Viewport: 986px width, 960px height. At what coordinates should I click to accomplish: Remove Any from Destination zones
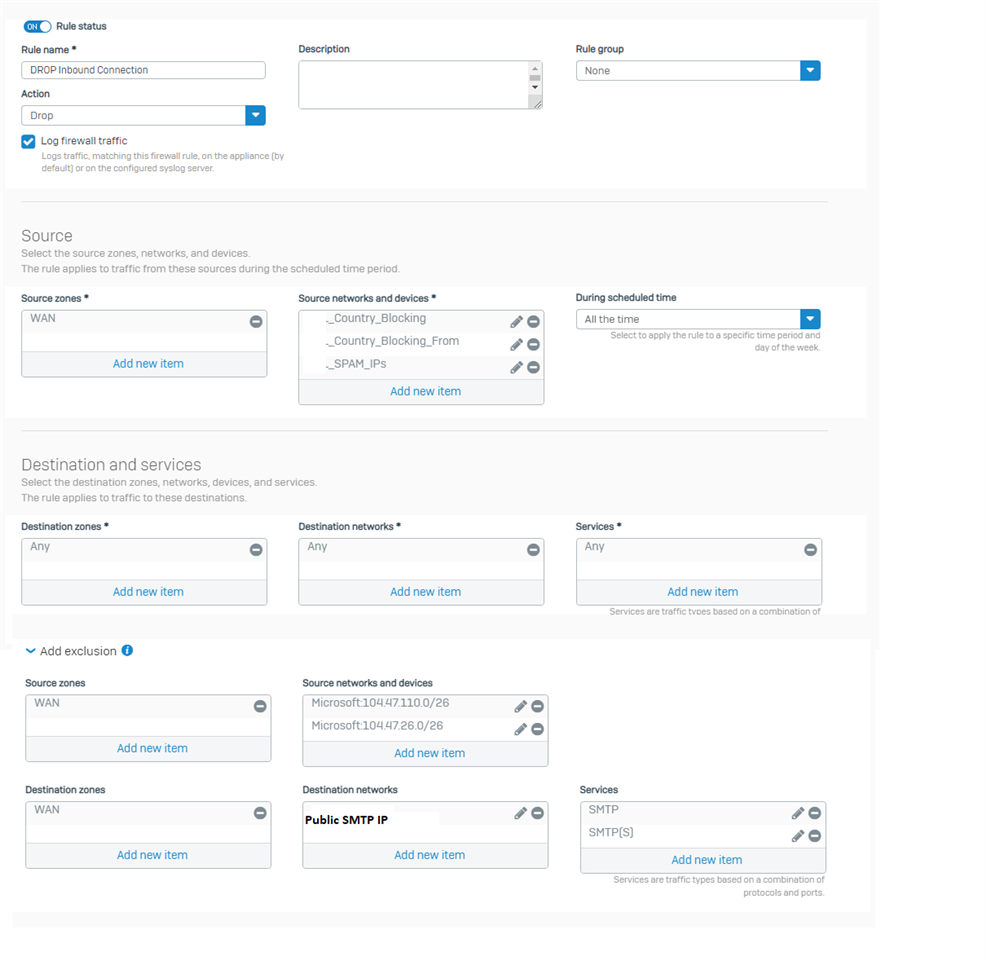[256, 549]
